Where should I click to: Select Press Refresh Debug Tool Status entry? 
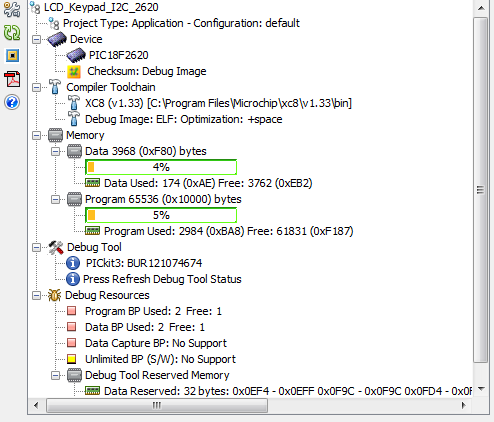pyautogui.click(x=162, y=279)
